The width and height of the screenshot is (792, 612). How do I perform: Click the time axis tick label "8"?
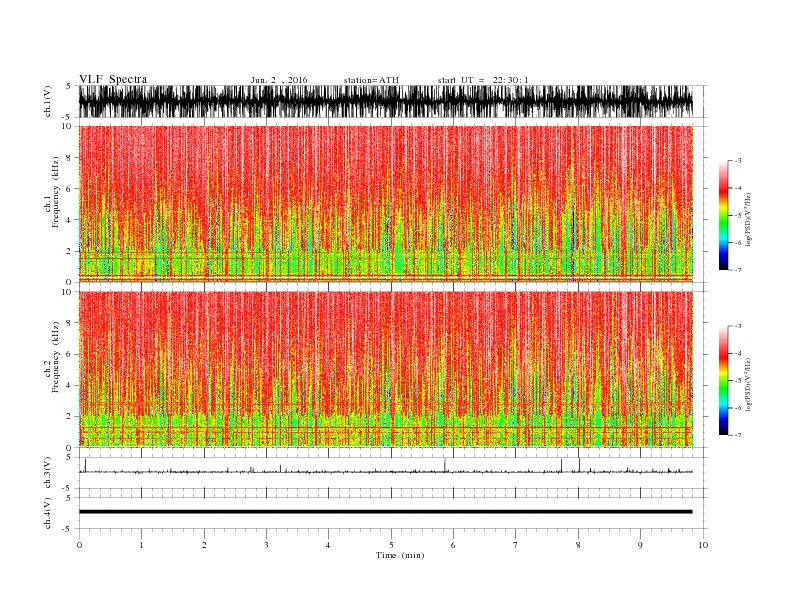click(578, 545)
